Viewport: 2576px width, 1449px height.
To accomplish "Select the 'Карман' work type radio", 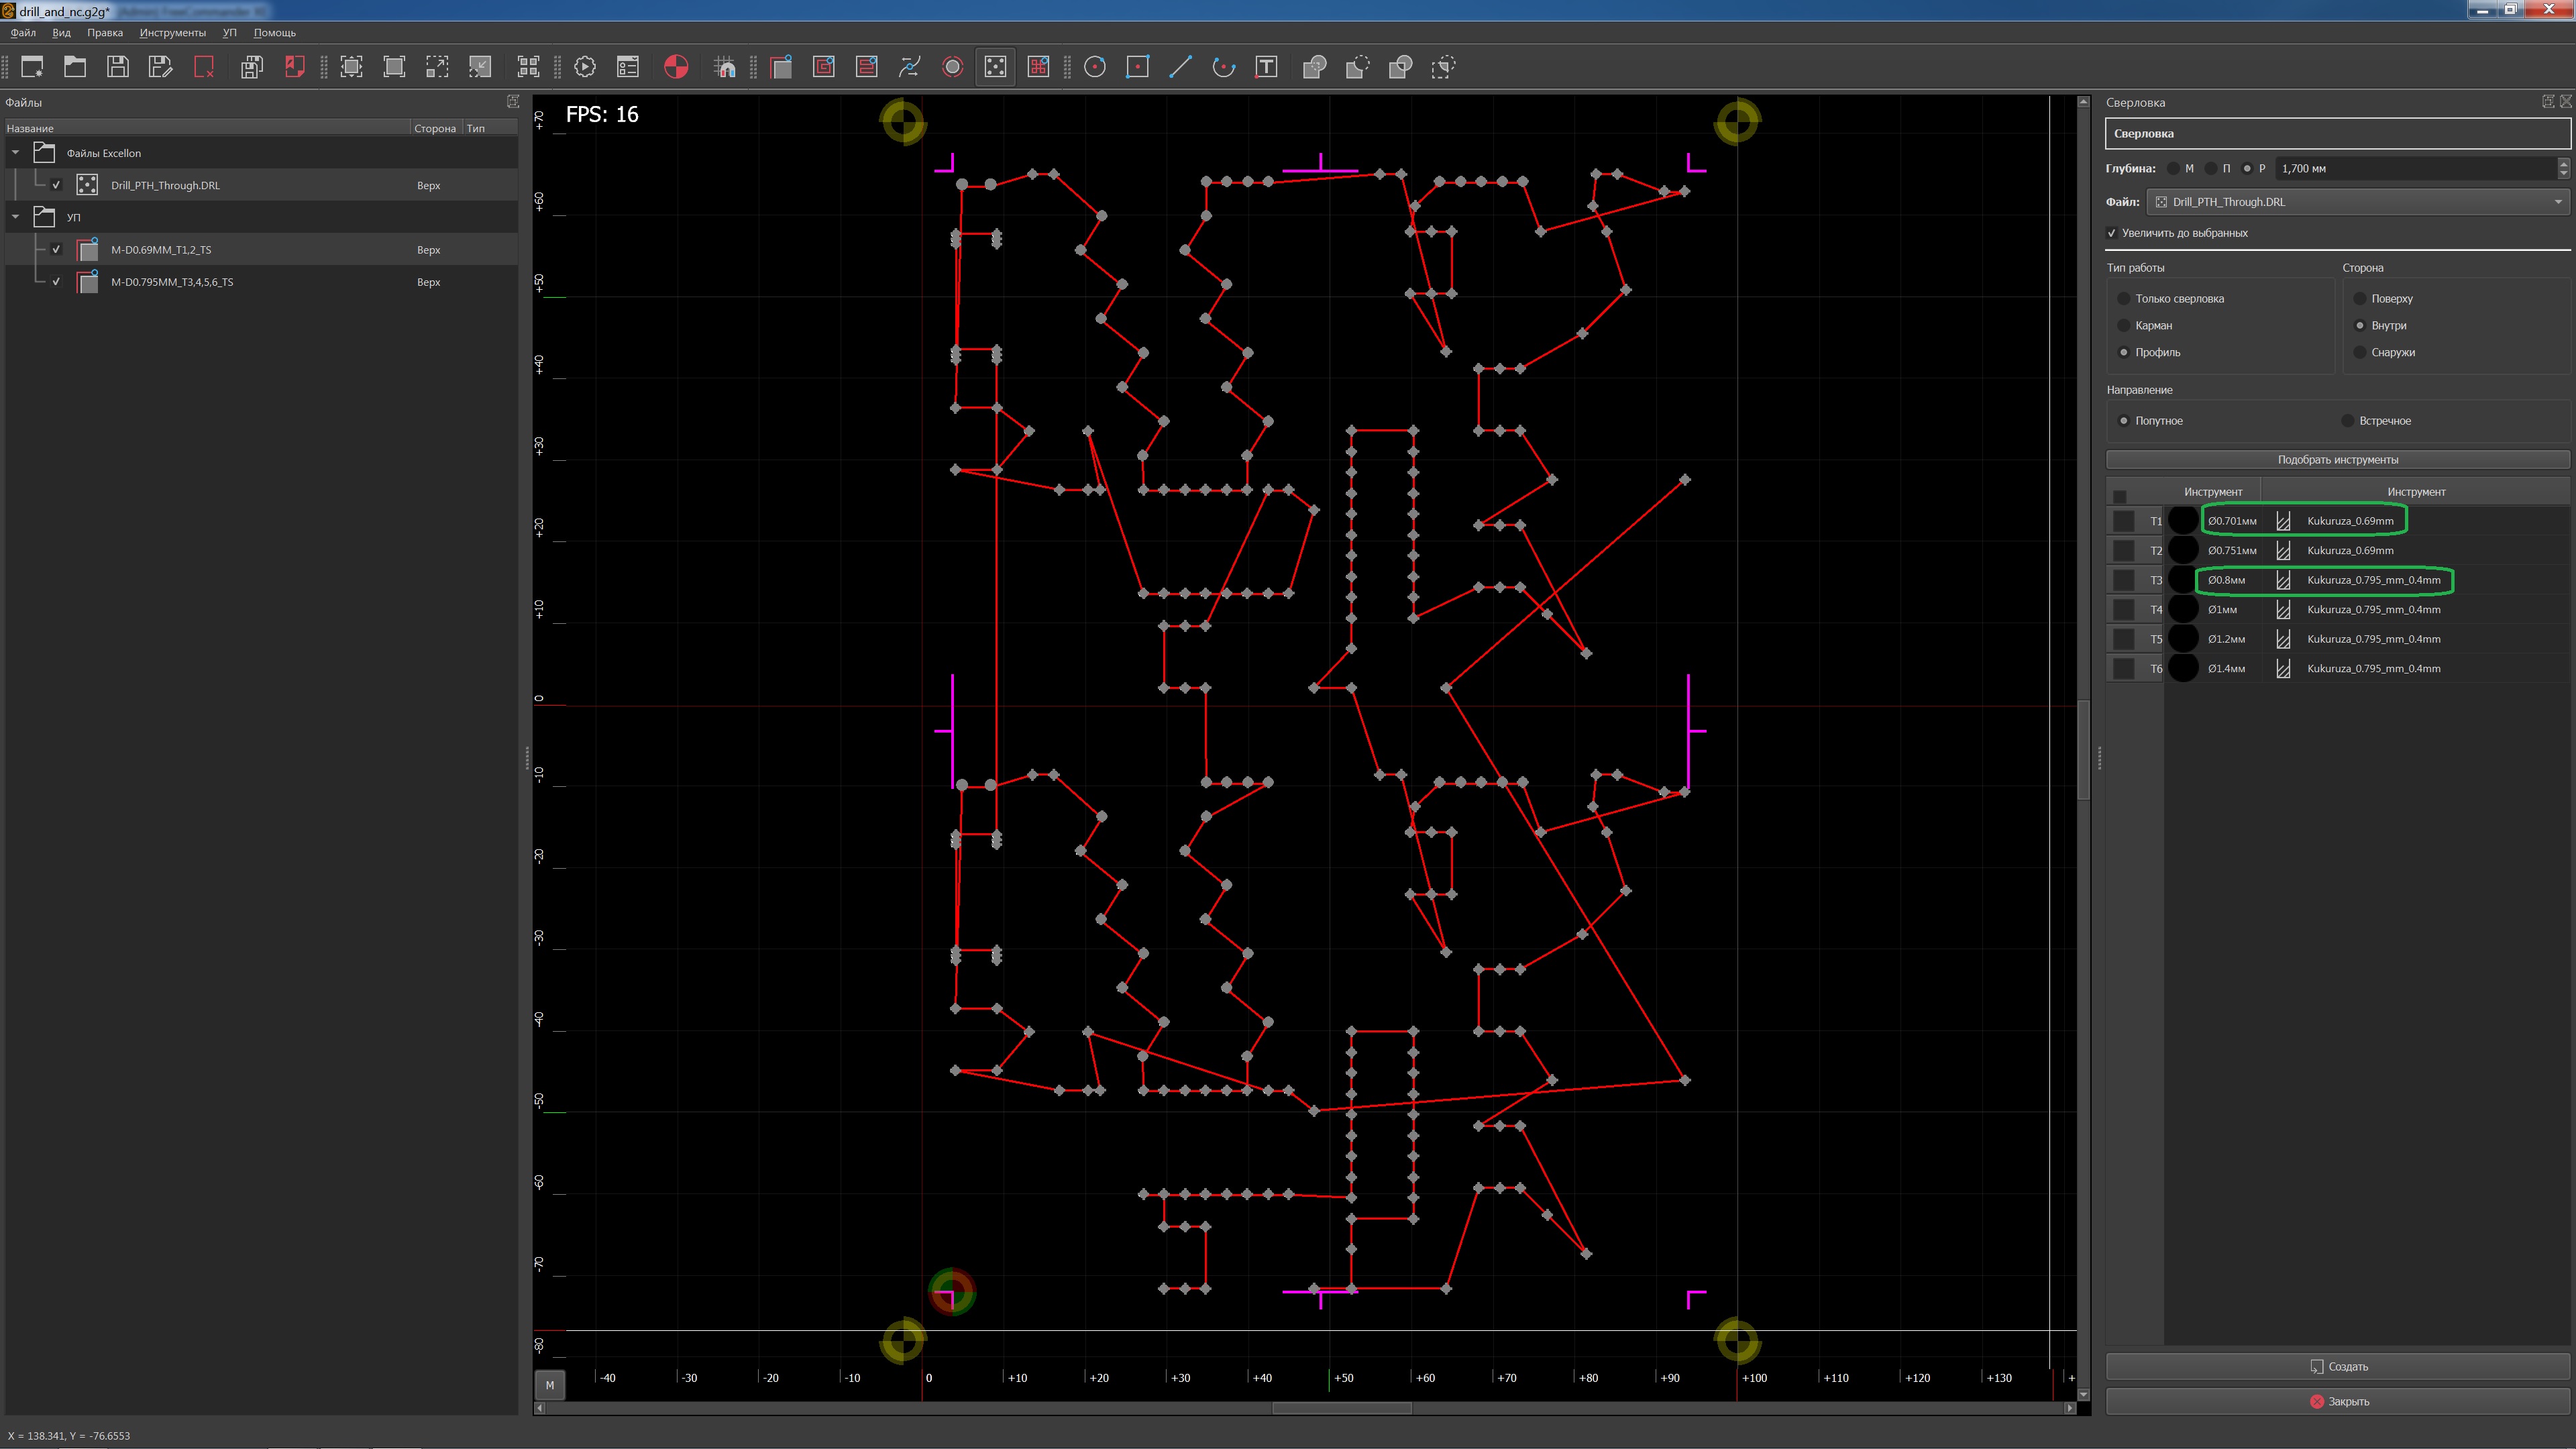I will [x=2123, y=325].
